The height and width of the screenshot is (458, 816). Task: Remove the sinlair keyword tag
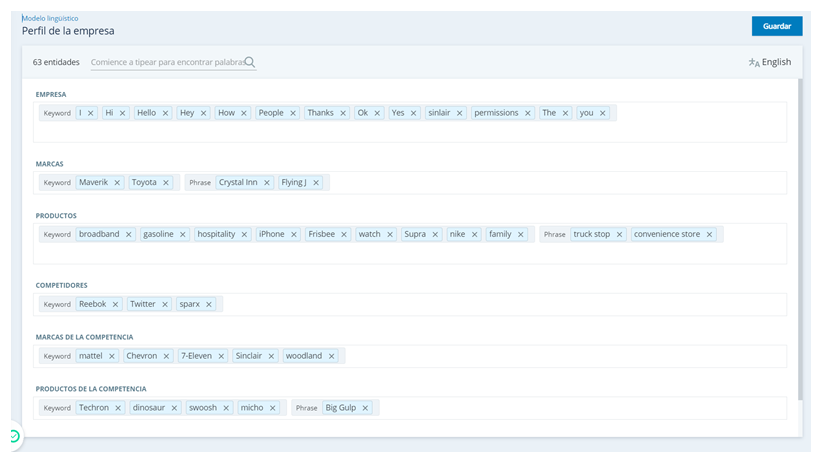tap(460, 113)
